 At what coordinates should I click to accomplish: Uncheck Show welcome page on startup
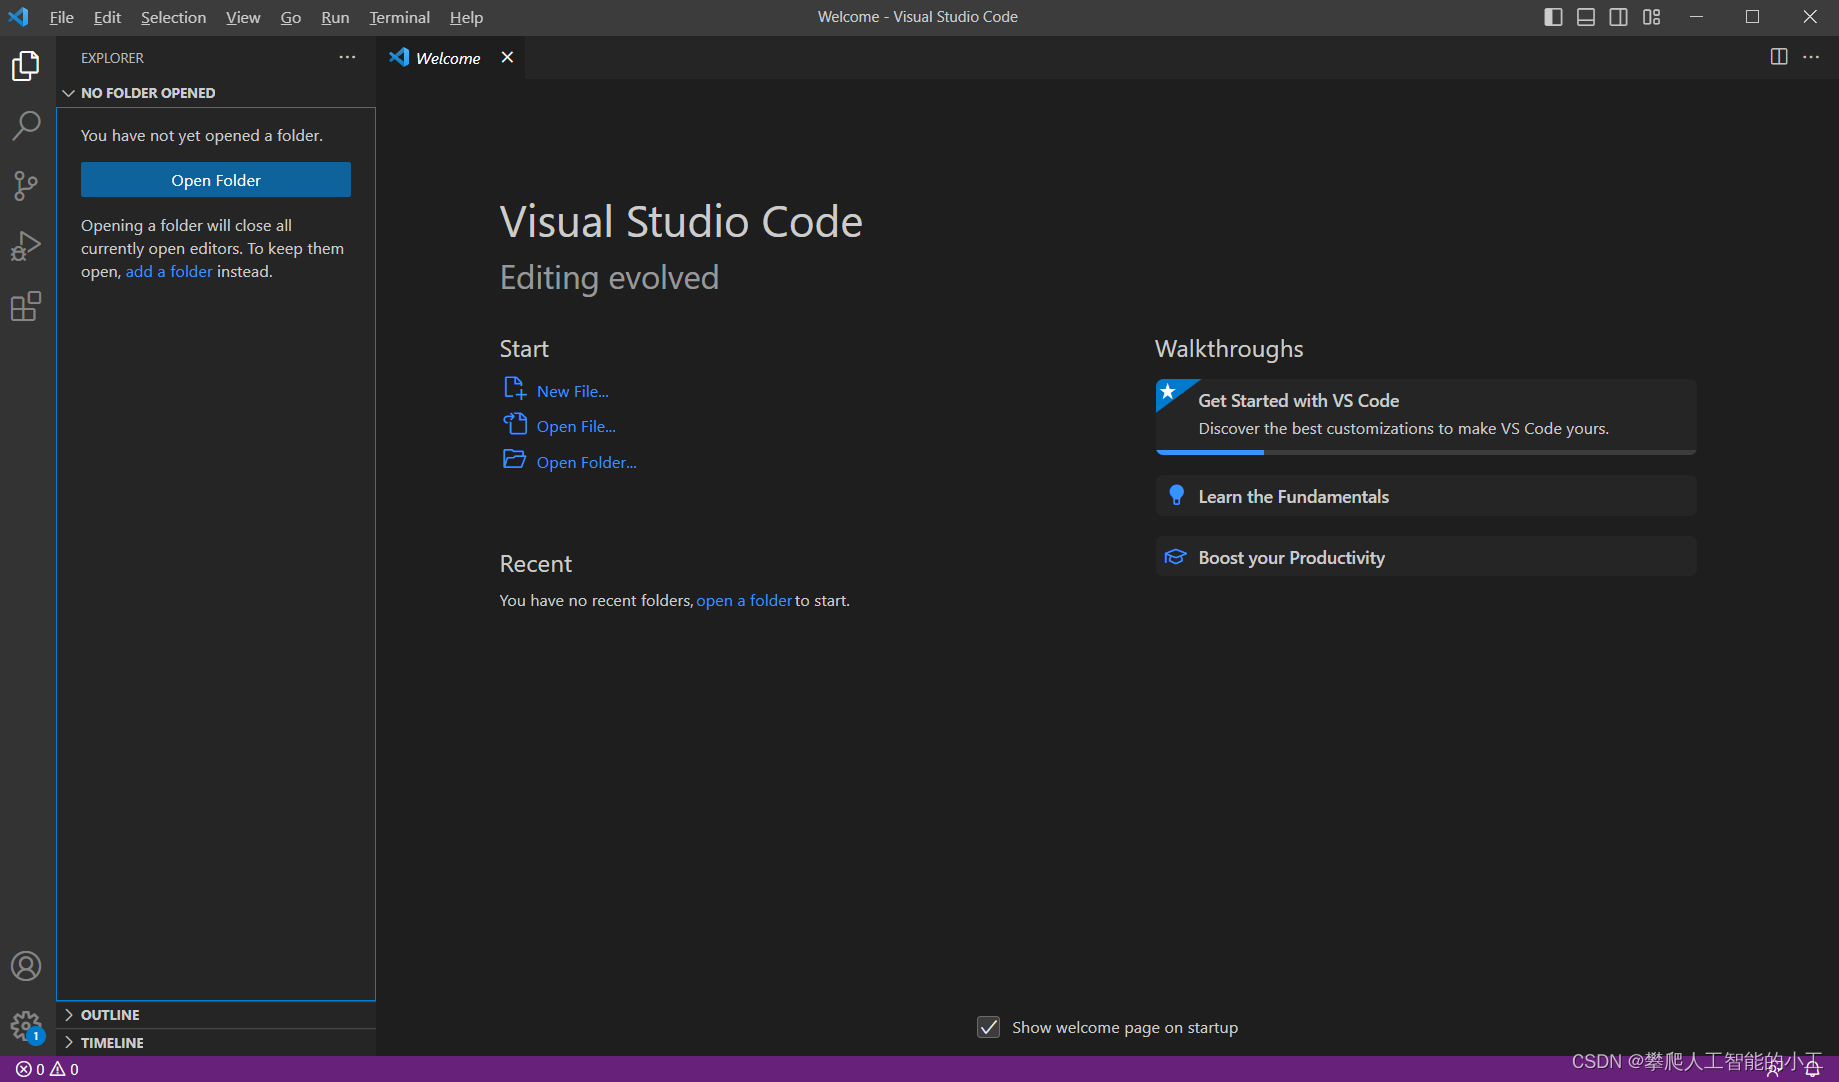tap(988, 1027)
